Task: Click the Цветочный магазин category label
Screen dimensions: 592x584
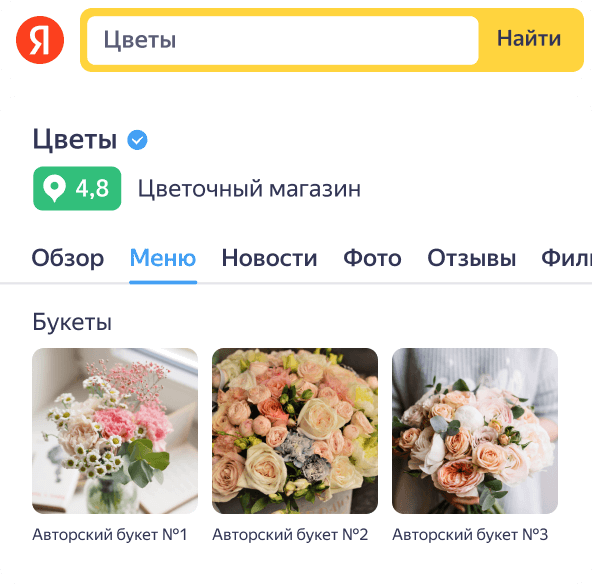Action: point(249,188)
